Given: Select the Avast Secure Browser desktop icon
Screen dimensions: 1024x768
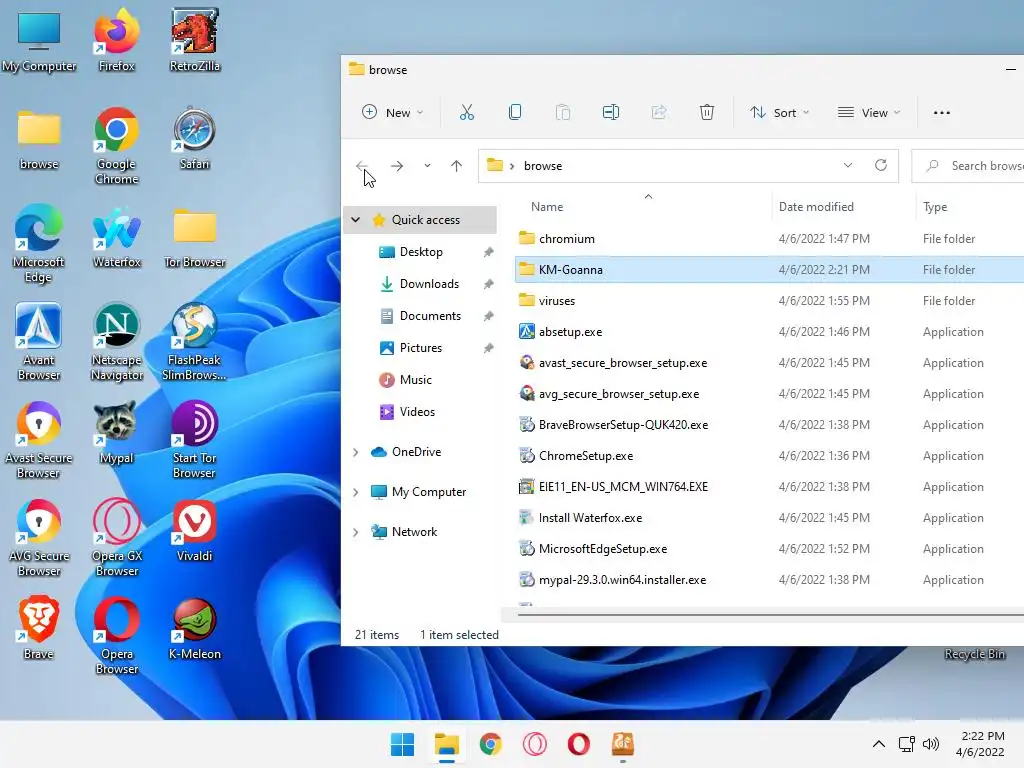Looking at the screenshot, I should point(39,440).
